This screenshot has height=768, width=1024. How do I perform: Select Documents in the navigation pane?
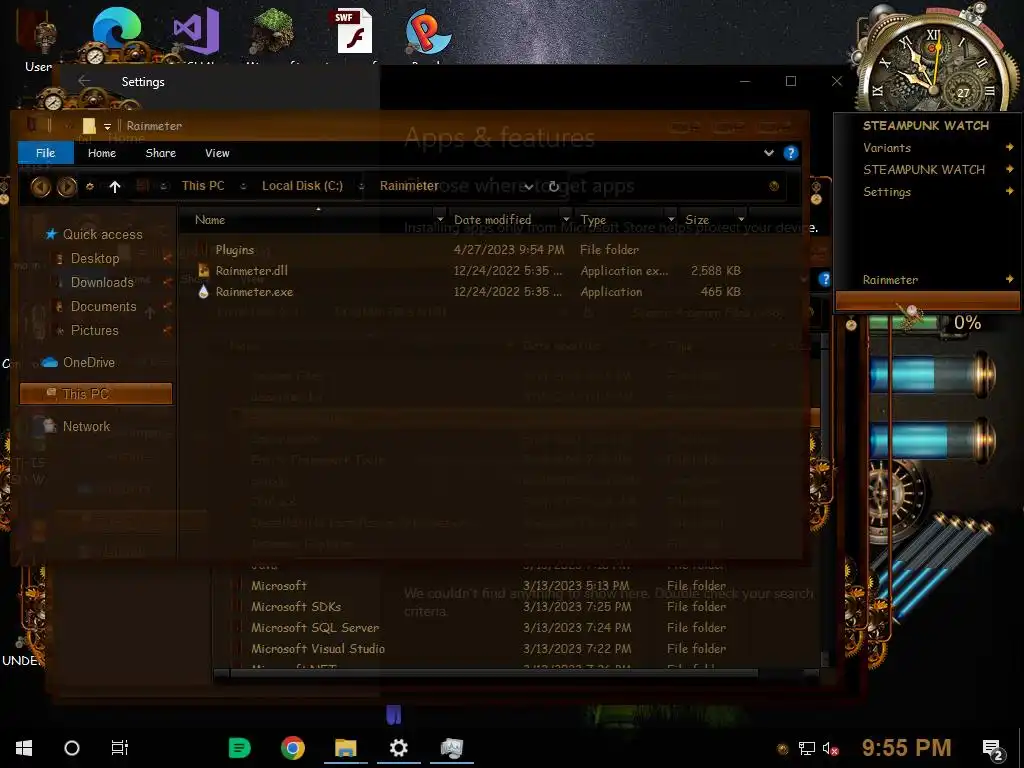tap(104, 307)
